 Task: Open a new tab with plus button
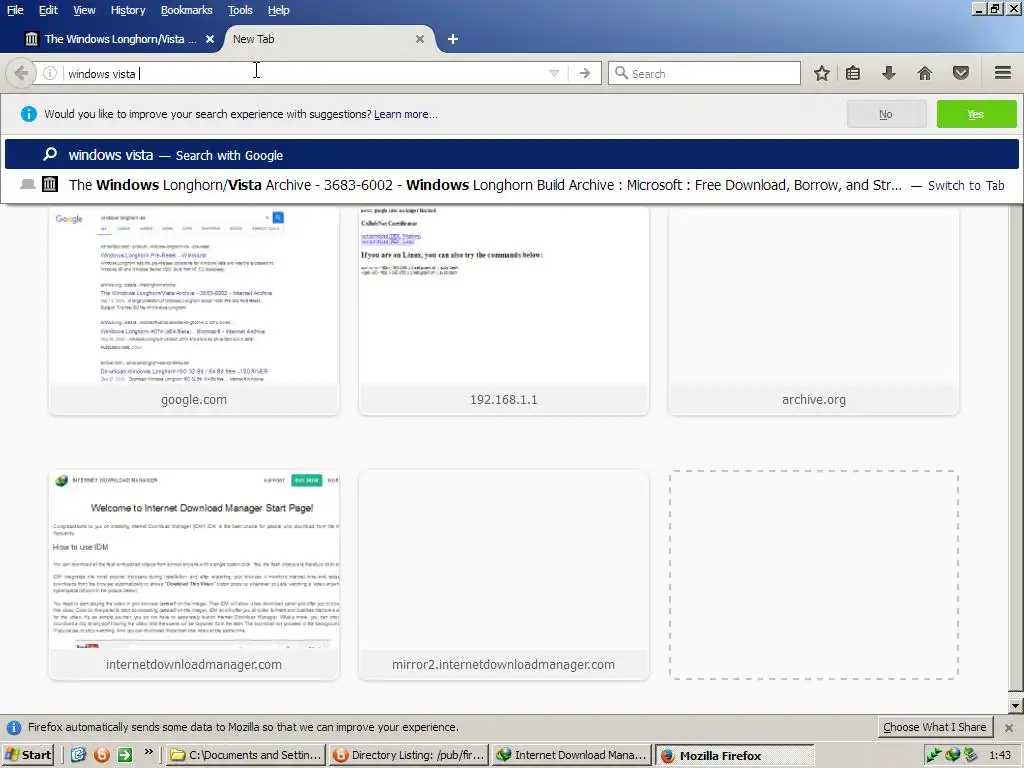(x=453, y=39)
